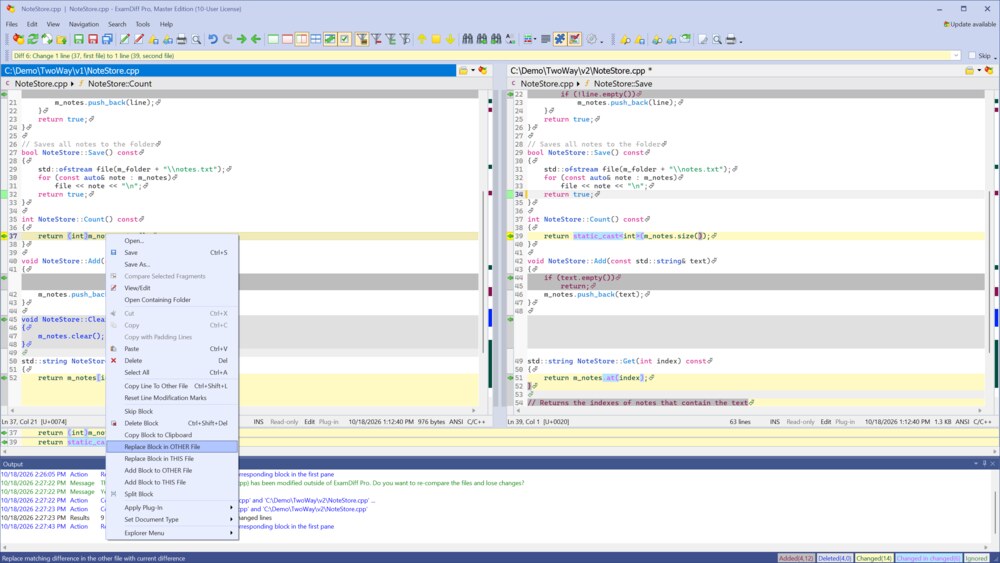The height and width of the screenshot is (563, 1000).
Task: Show only the first (green) pane
Action: point(273,40)
